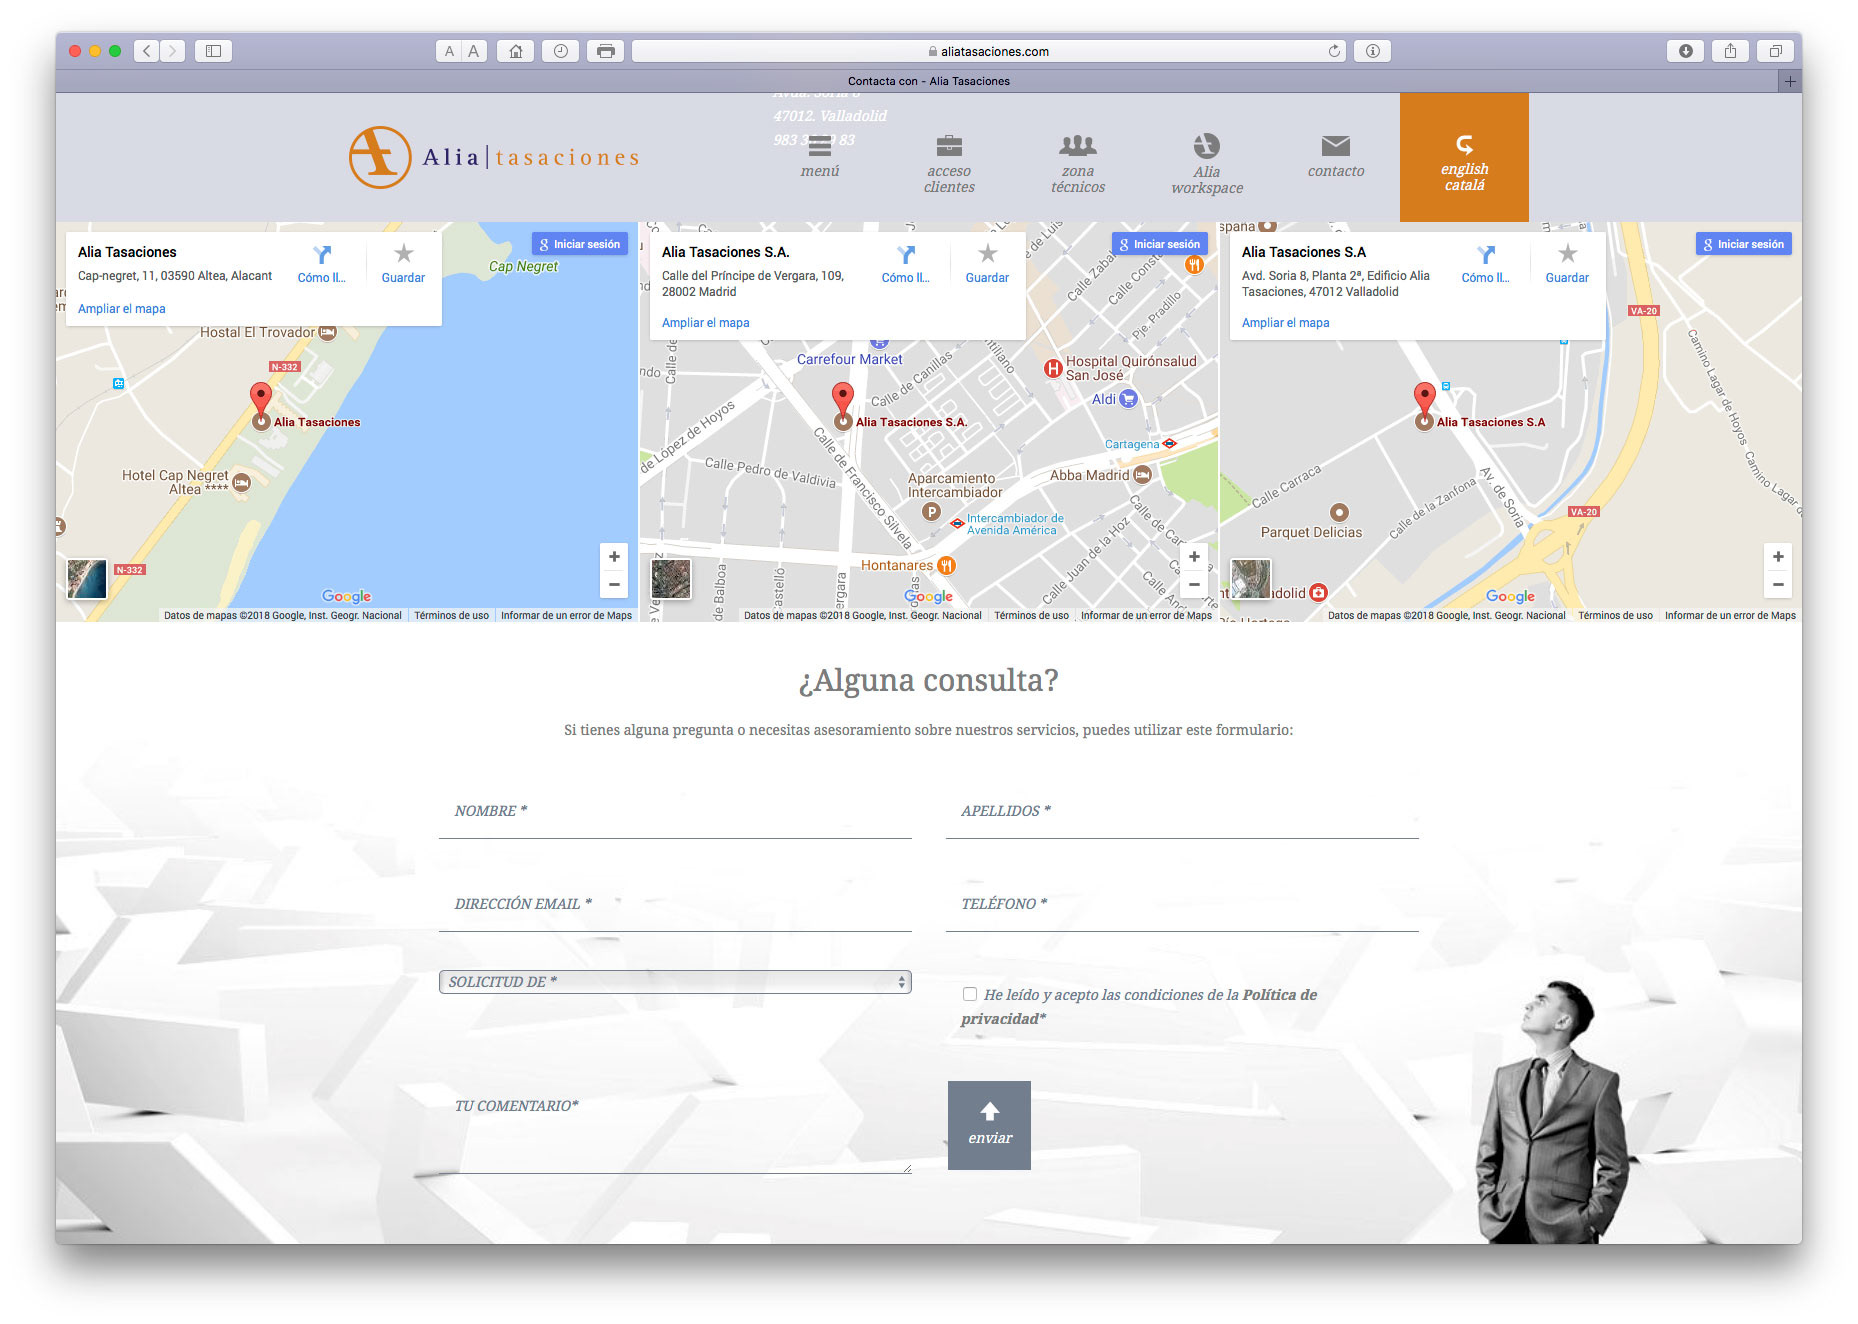Click Términos de uso on Altea map

point(452,616)
